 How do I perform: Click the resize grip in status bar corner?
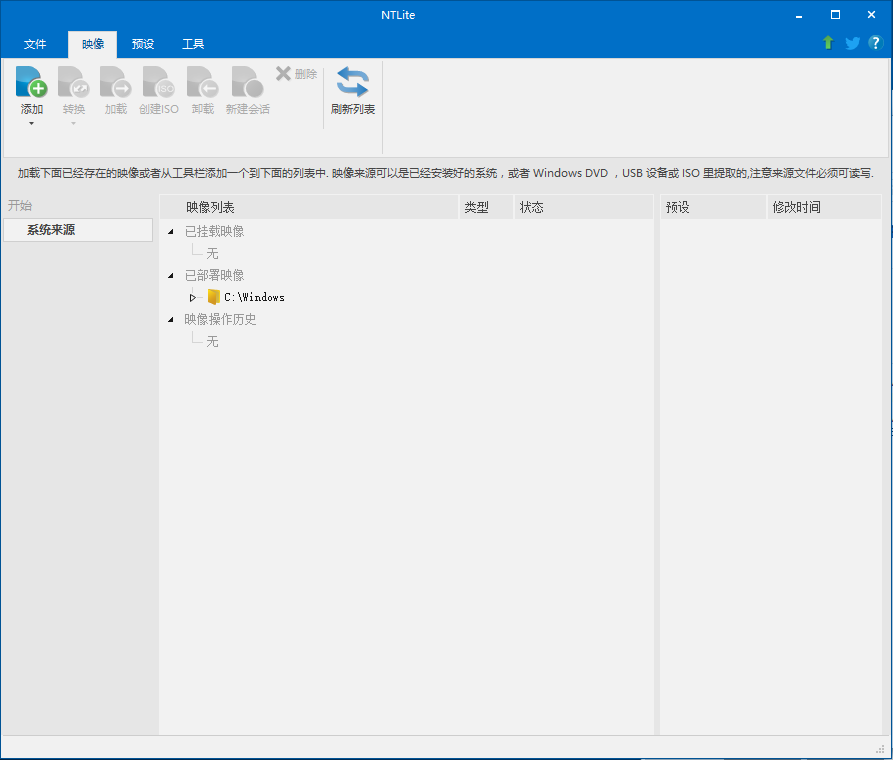[879, 749]
